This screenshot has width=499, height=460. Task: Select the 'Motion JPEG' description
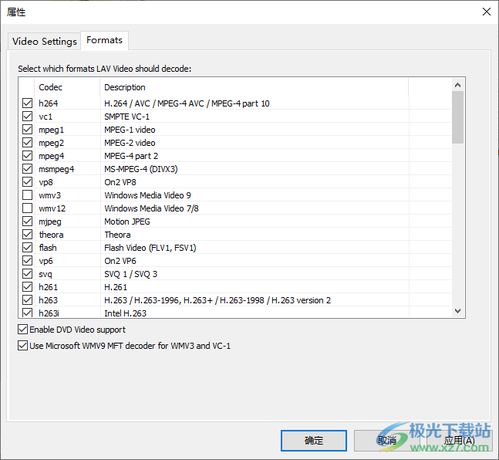tap(127, 222)
